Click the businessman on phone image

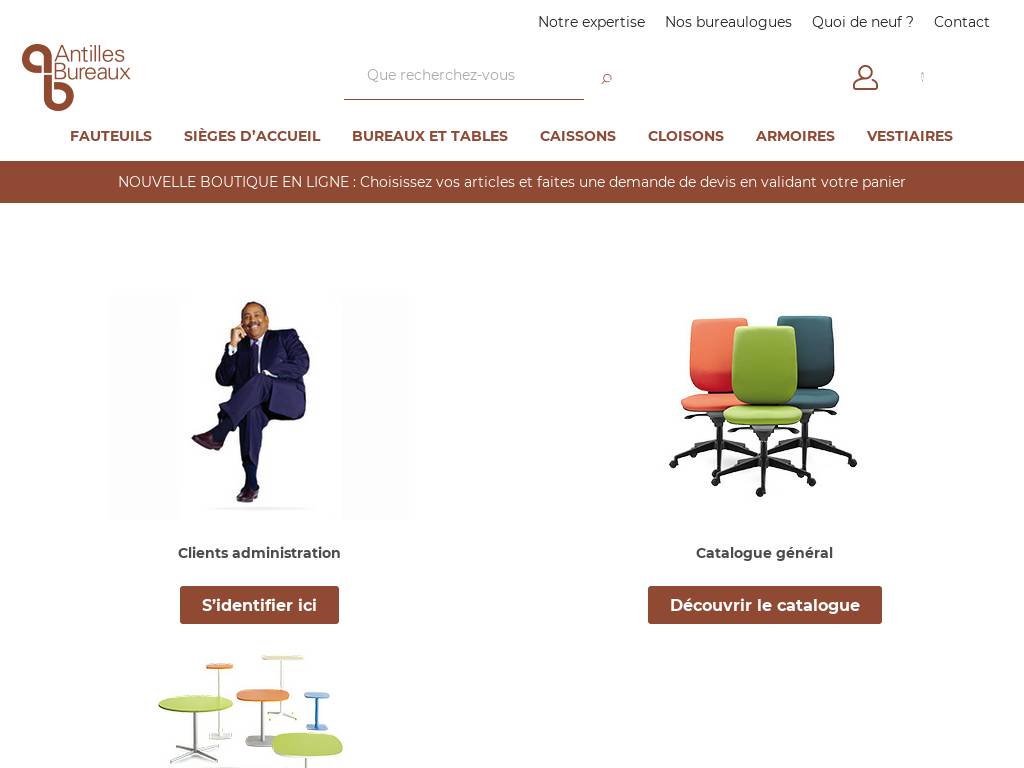[261, 406]
